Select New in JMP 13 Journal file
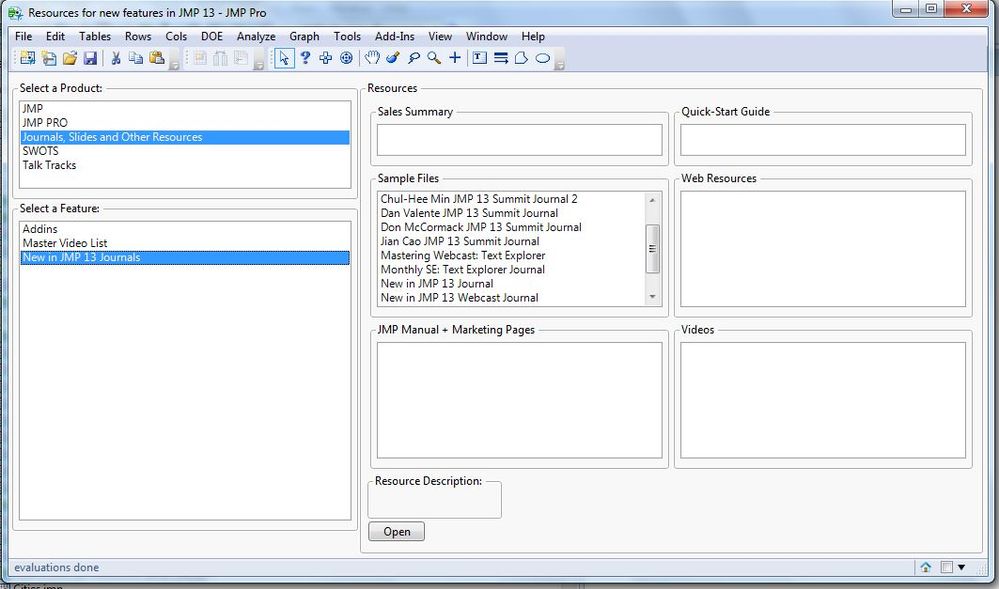 (x=511, y=284)
